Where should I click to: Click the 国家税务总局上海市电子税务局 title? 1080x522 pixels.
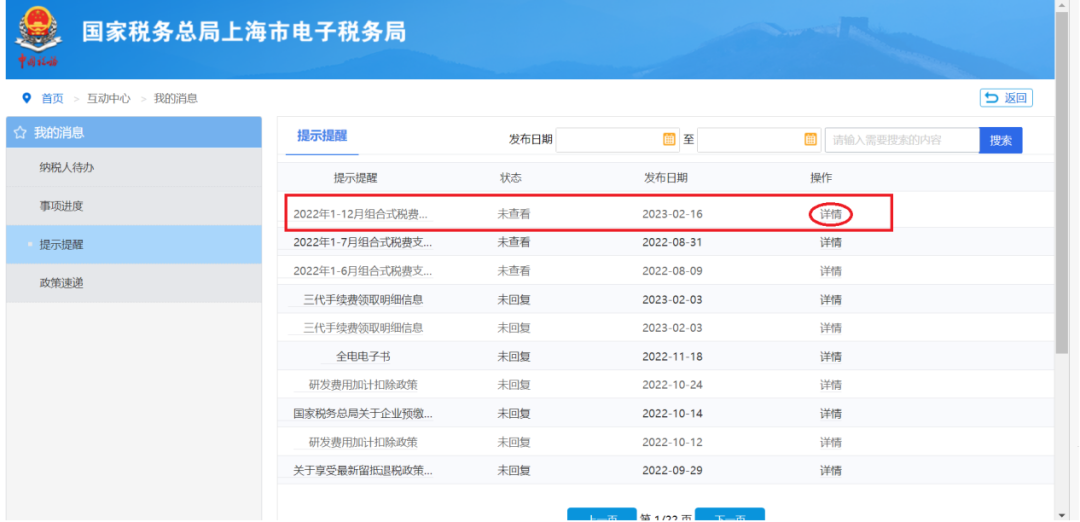click(244, 32)
